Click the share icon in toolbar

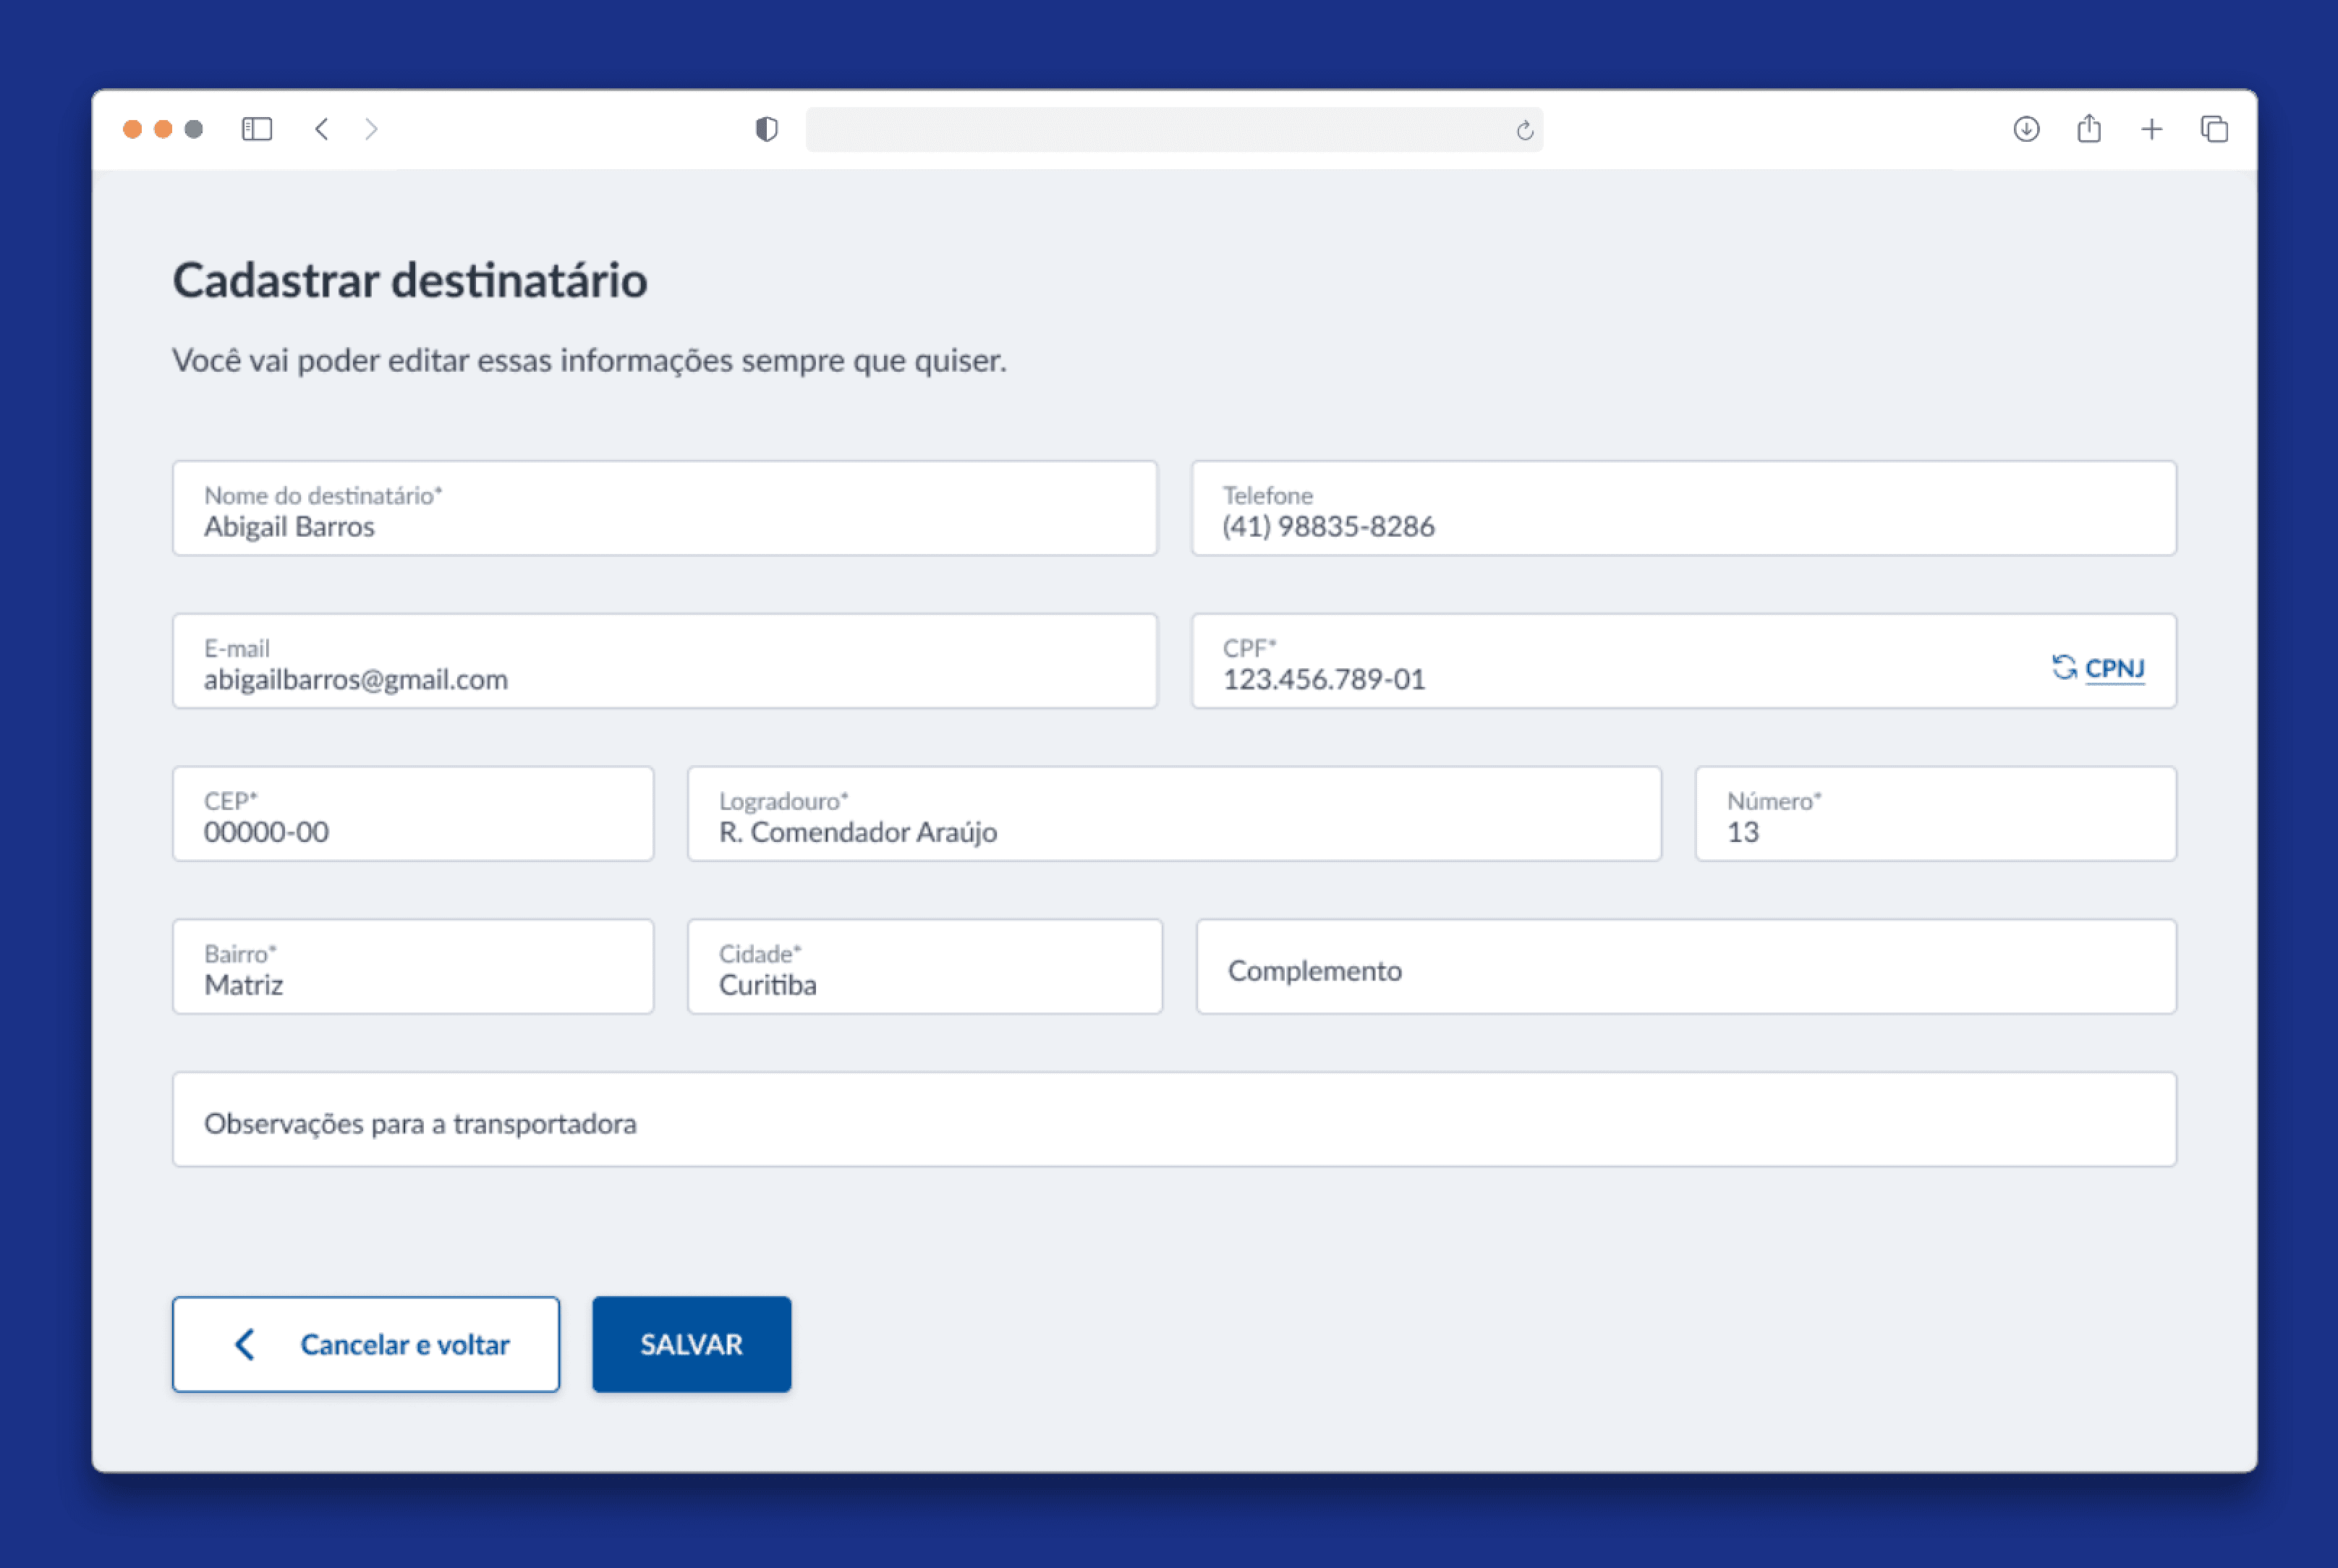(x=2089, y=129)
